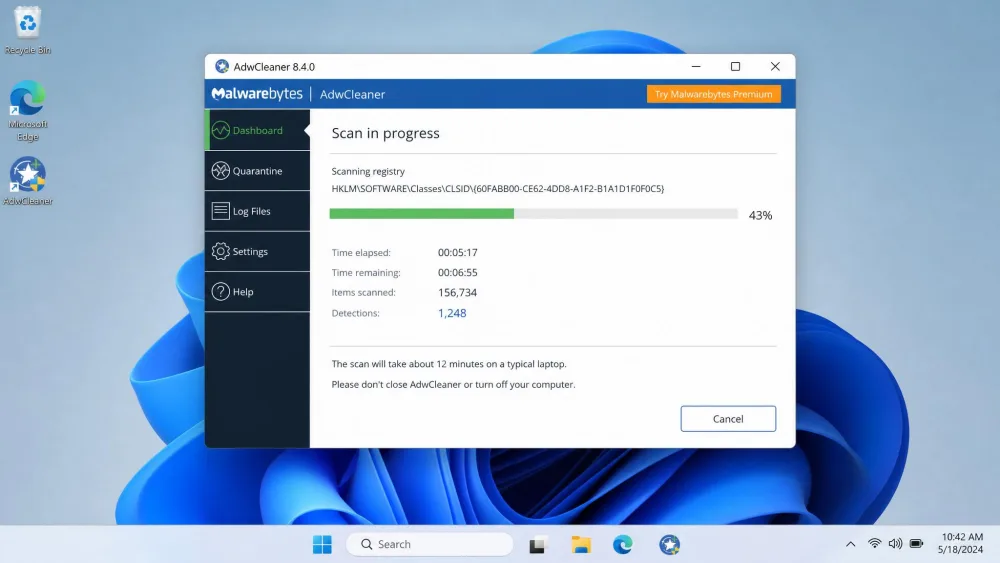Click AdwCleaner icon on the taskbar
1000x563 pixels.
[x=670, y=545]
